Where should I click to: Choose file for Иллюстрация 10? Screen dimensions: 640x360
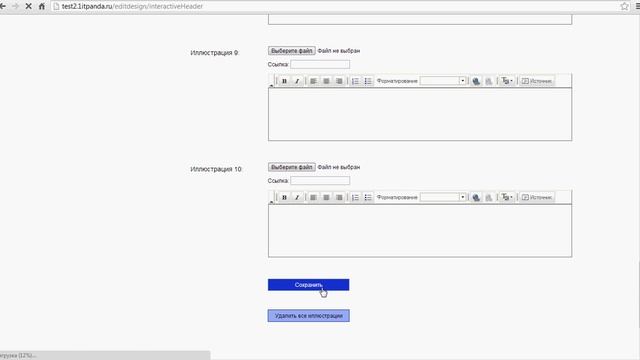click(291, 167)
